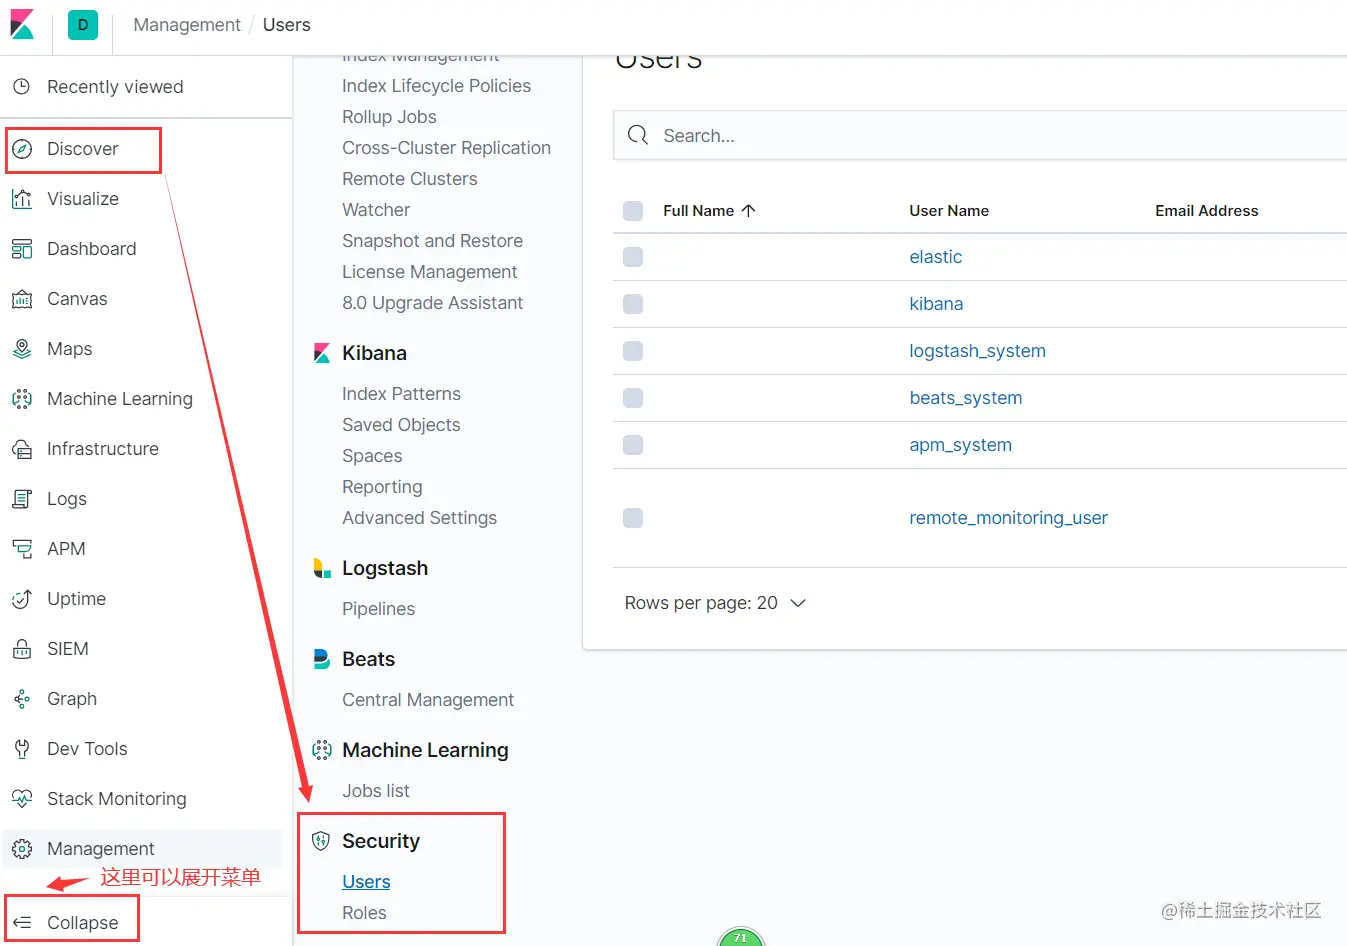Open Rollup Jobs settings
Screen dimensions: 1347x946
click(389, 117)
